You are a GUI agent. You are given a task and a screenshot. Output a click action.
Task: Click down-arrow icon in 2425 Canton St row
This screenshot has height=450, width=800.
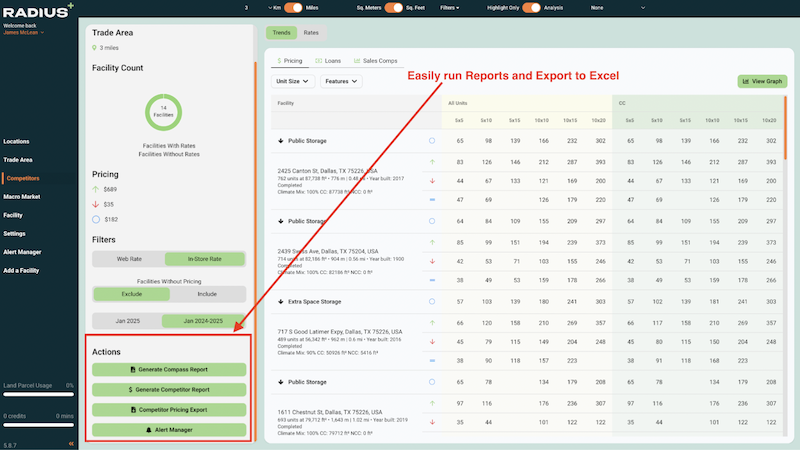(x=432, y=181)
